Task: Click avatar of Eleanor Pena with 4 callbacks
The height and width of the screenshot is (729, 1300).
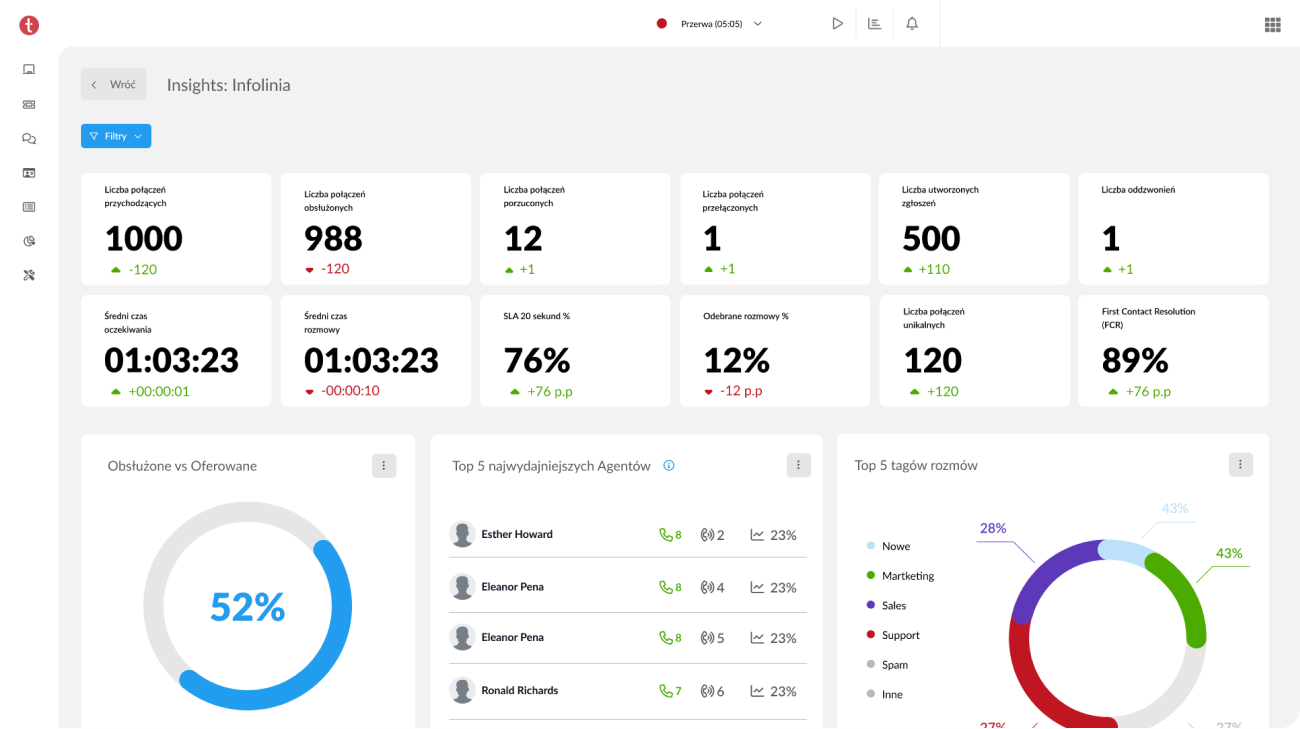Action: point(462,587)
